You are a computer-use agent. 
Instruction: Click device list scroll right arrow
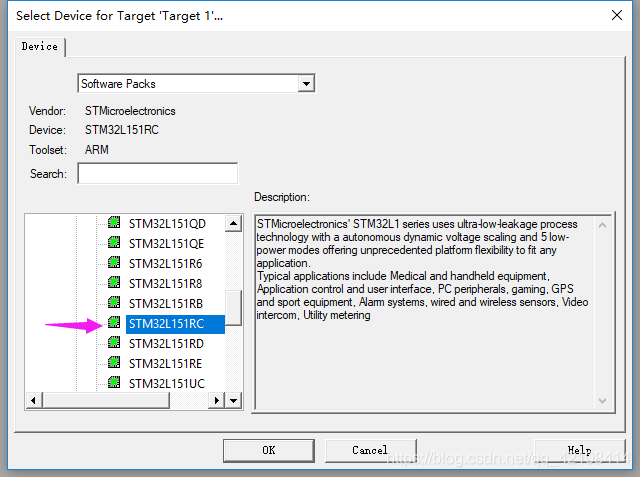click(x=216, y=400)
